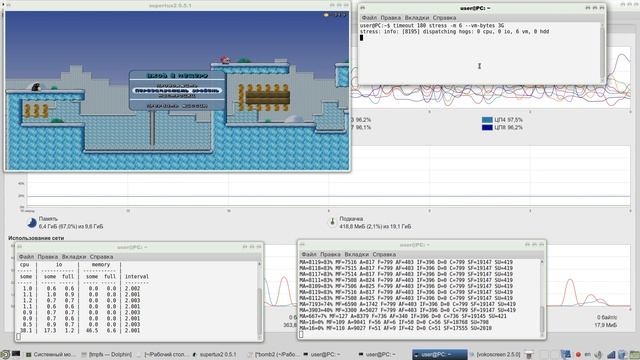
Task: Click the '418,8 МиБ (2,1%) из 19,1 ГиБ' swap value
Action: click(375, 227)
